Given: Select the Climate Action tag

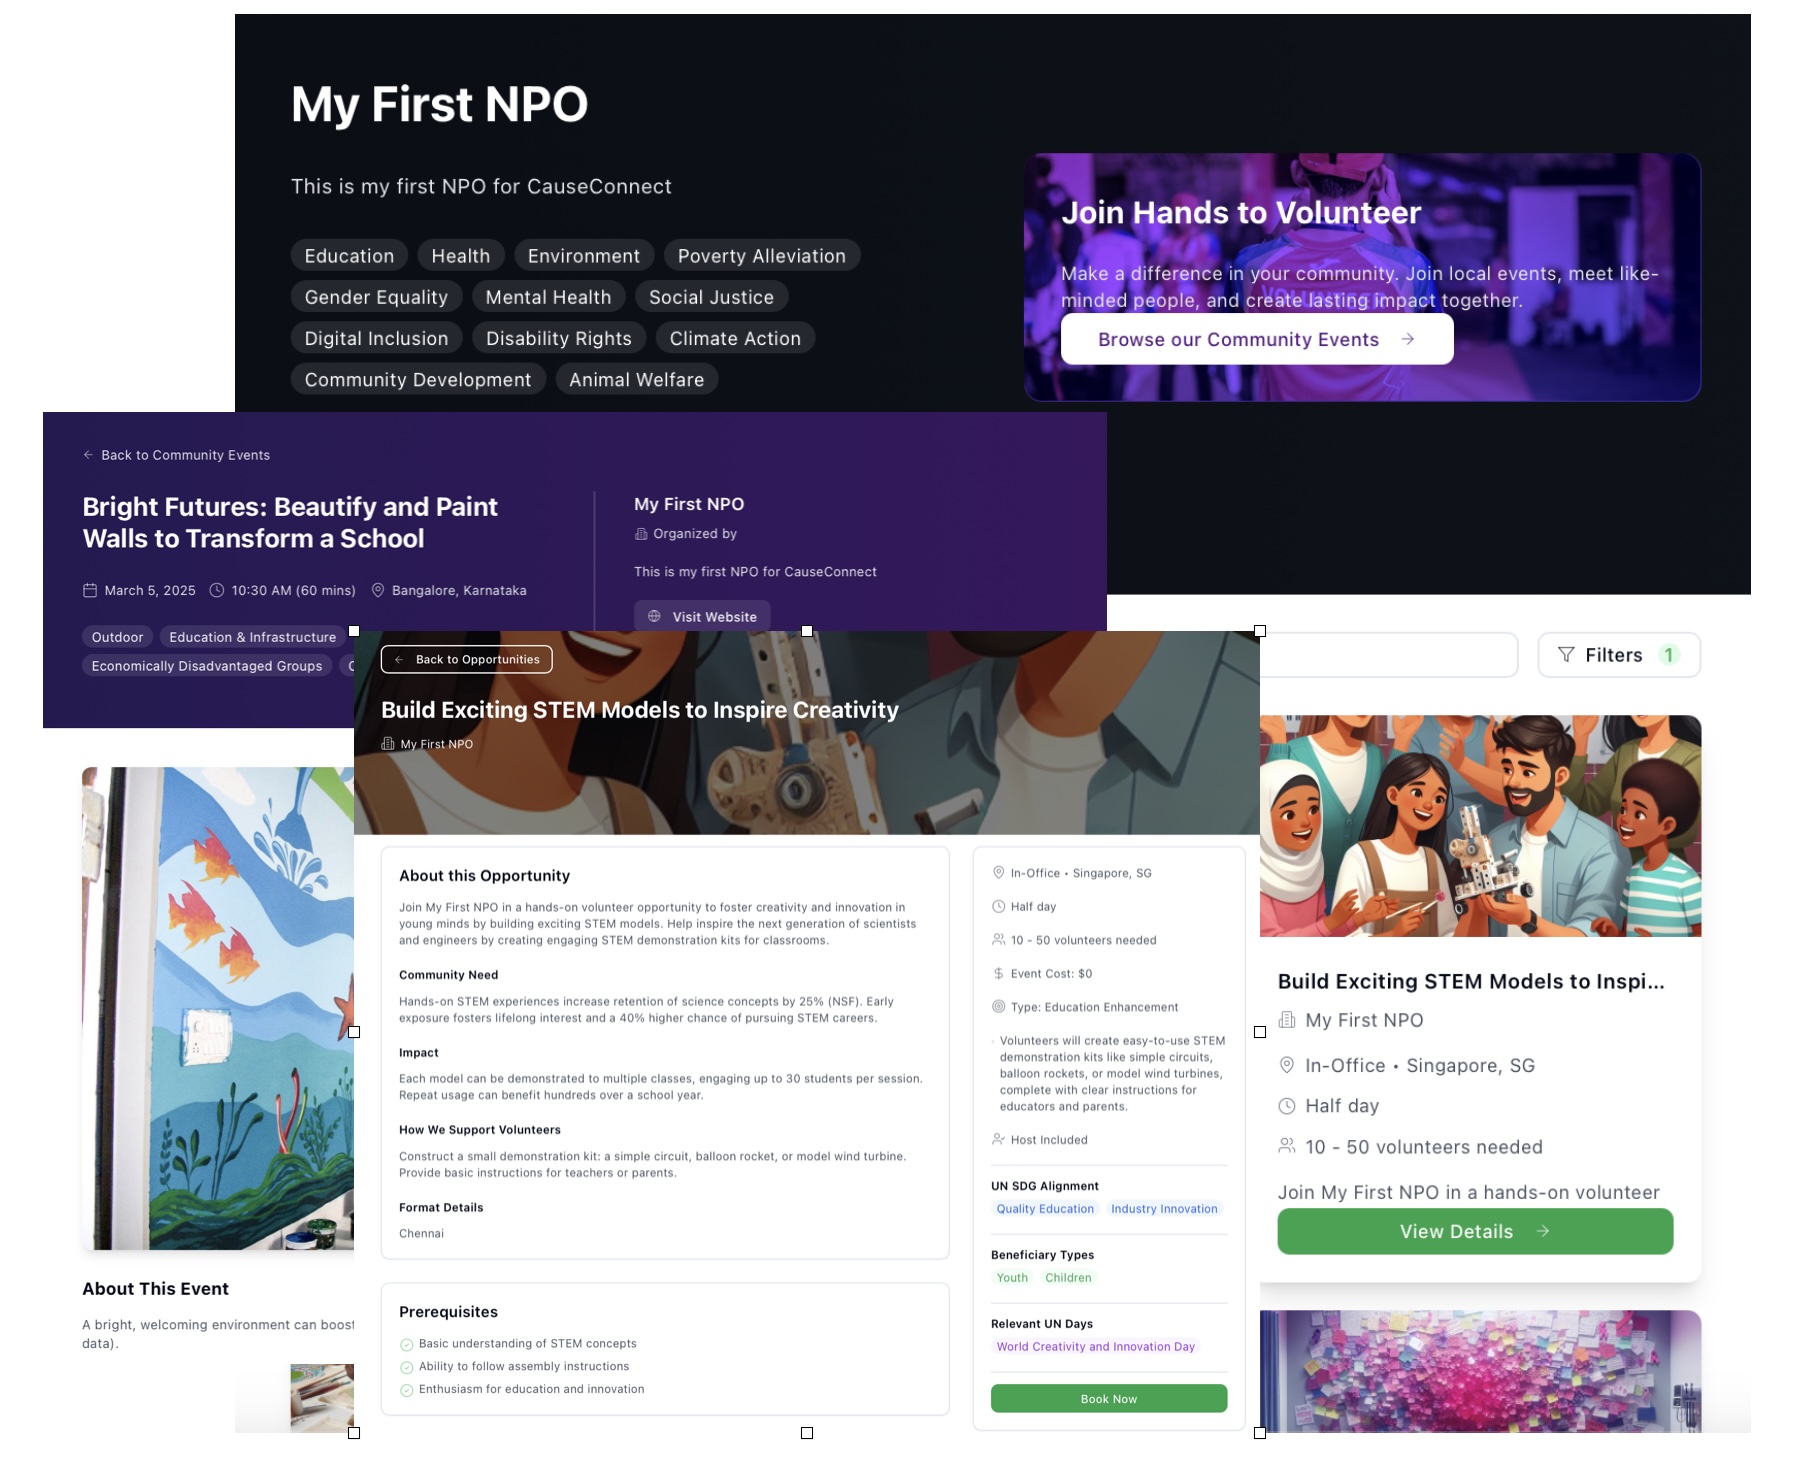Looking at the screenshot, I should 735,339.
